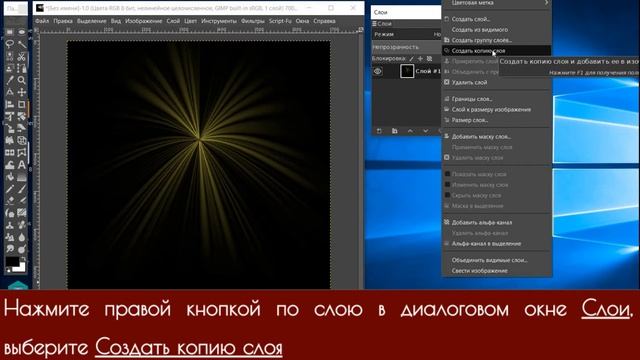
Task: Select the Fuzzy Select wand tool
Action: coord(22,44)
